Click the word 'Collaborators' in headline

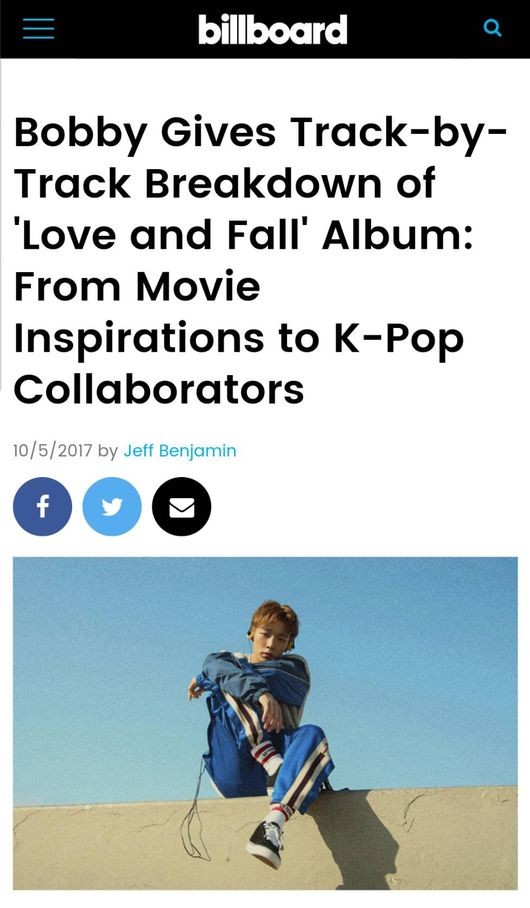click(159, 388)
